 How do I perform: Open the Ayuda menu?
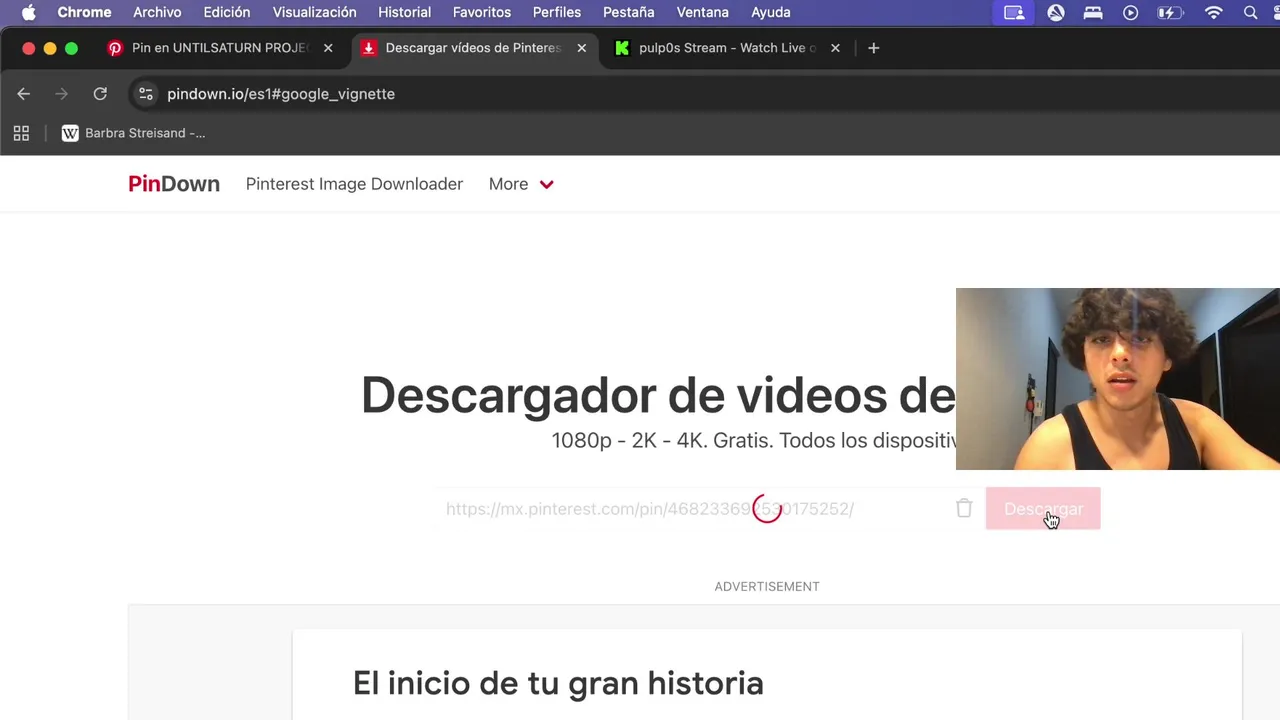tap(771, 12)
